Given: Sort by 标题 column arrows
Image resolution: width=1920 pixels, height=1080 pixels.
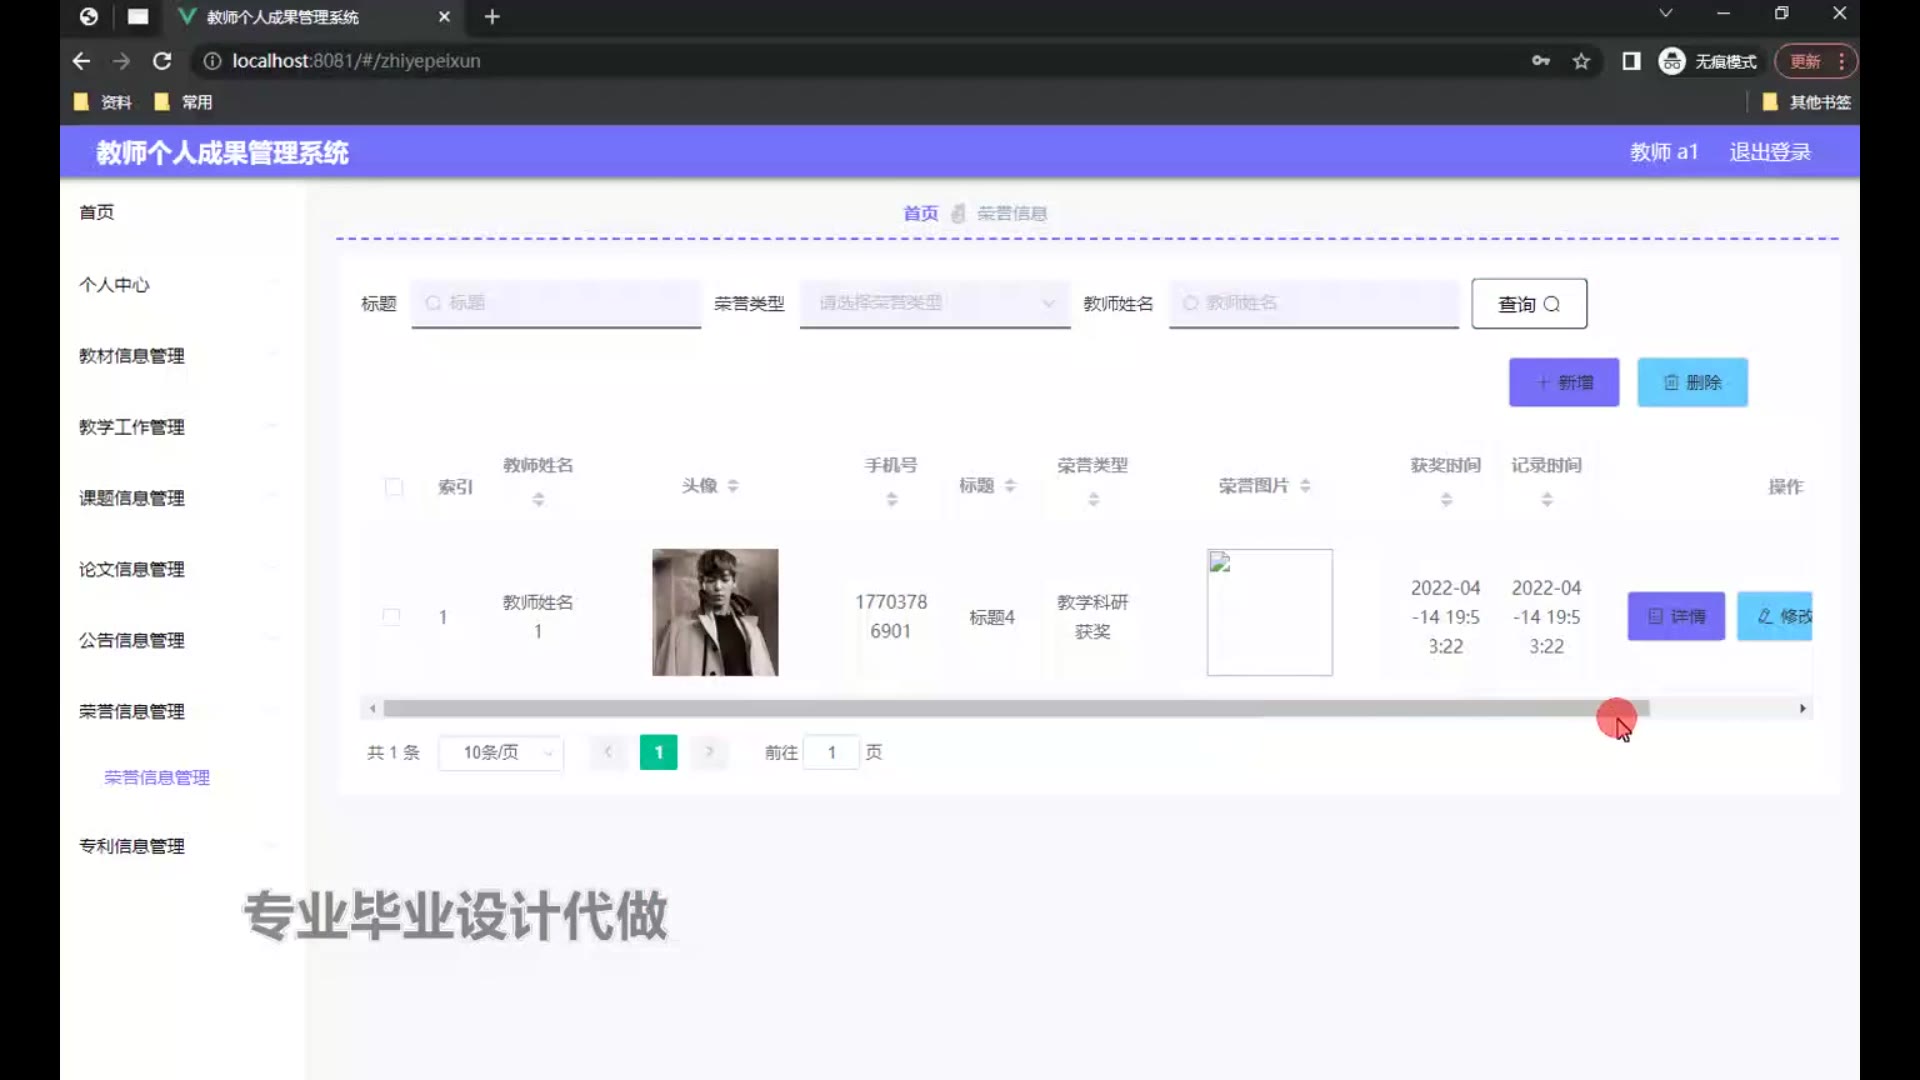Looking at the screenshot, I should click(1010, 486).
